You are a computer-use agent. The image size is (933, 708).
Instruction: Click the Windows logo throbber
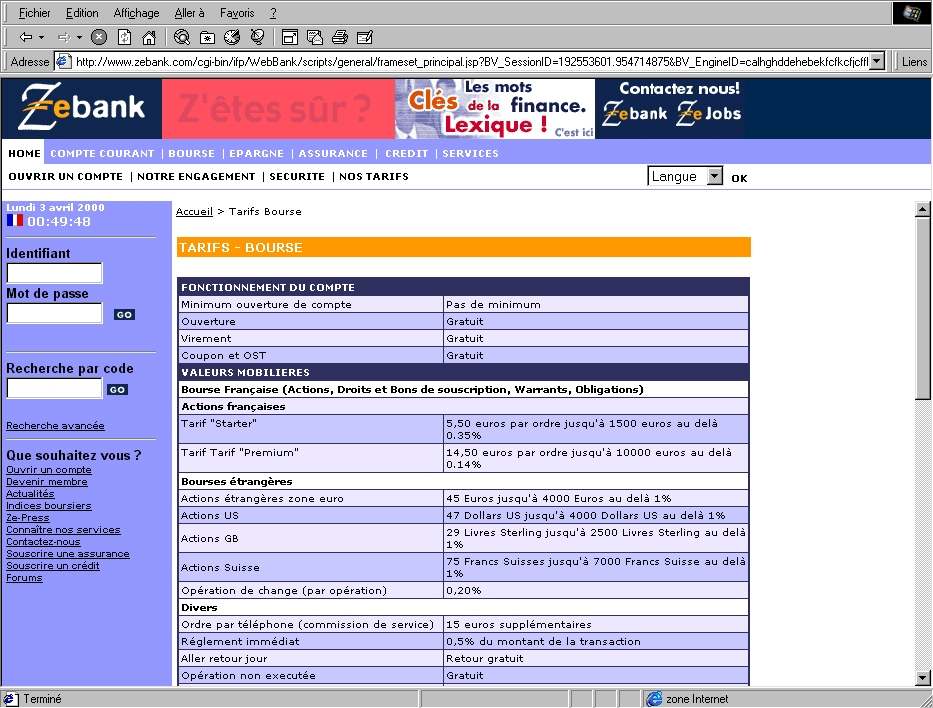tap(912, 12)
